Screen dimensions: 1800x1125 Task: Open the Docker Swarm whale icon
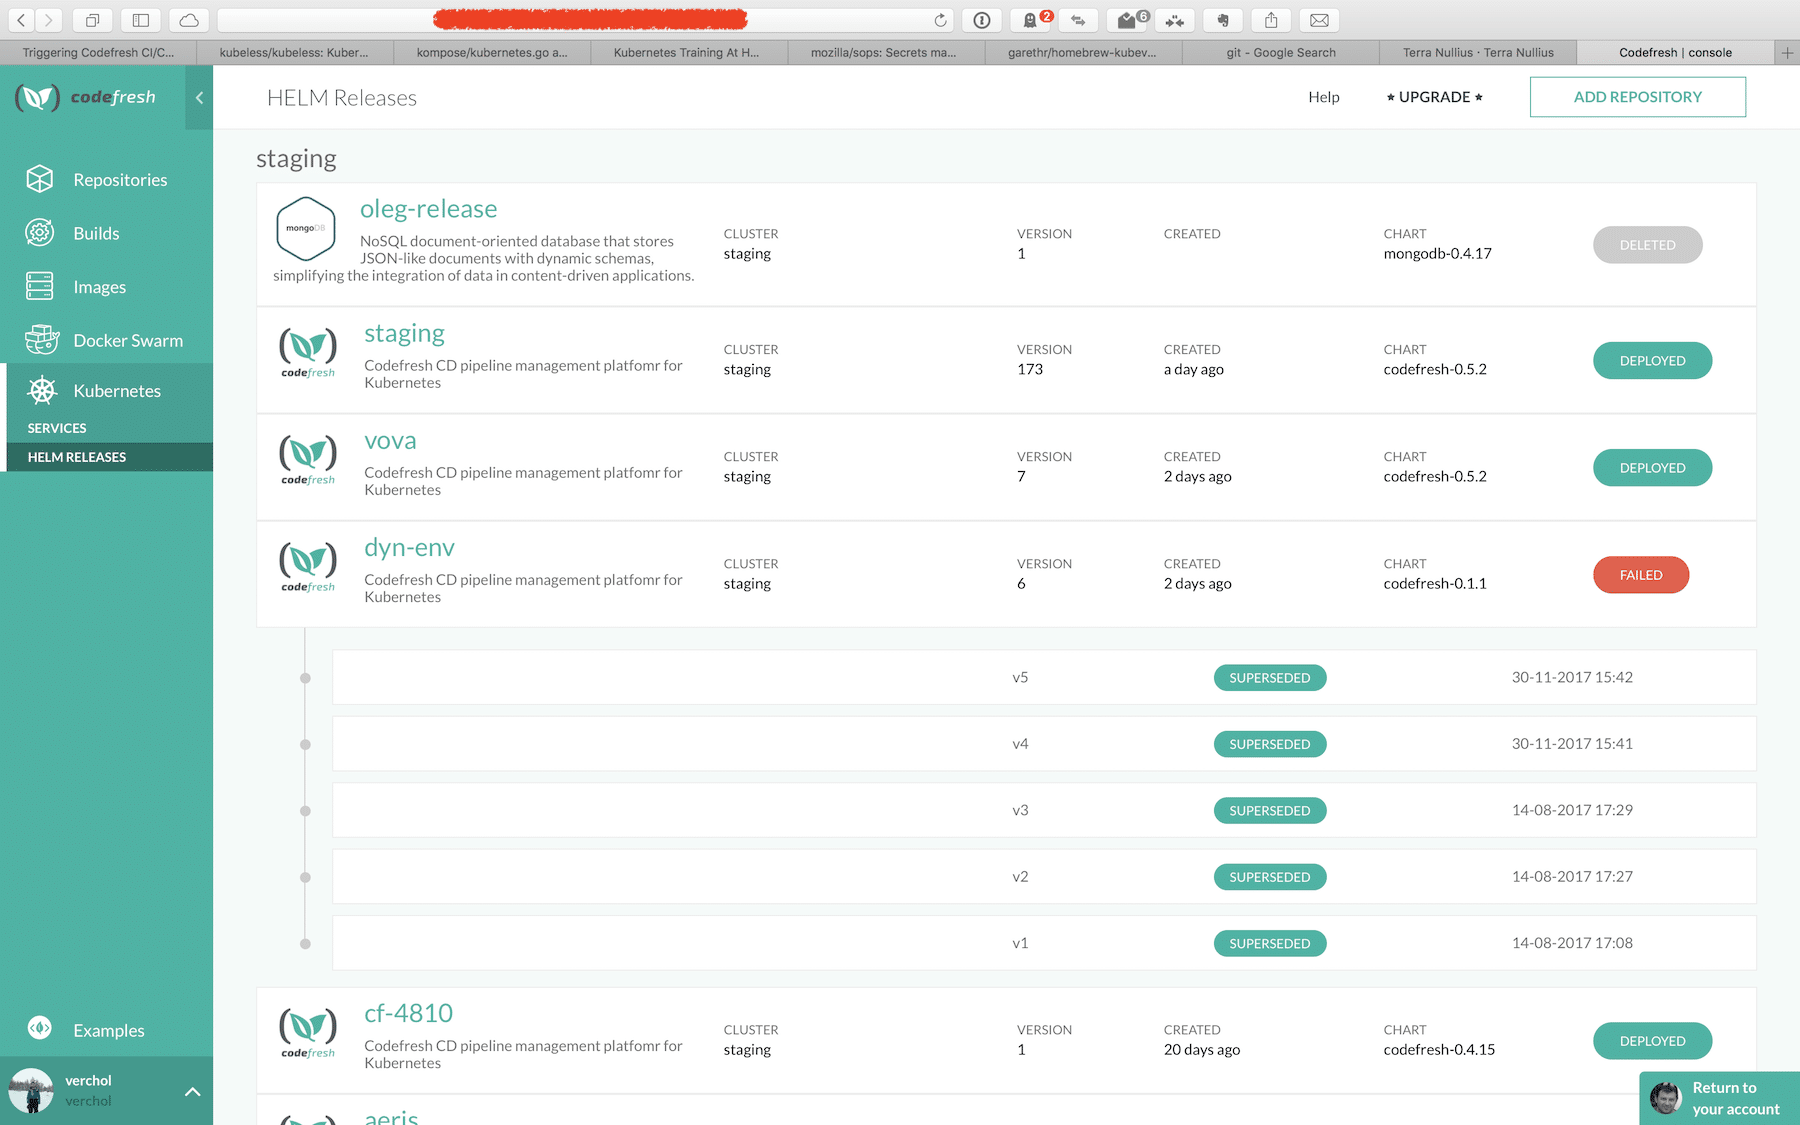(41, 340)
